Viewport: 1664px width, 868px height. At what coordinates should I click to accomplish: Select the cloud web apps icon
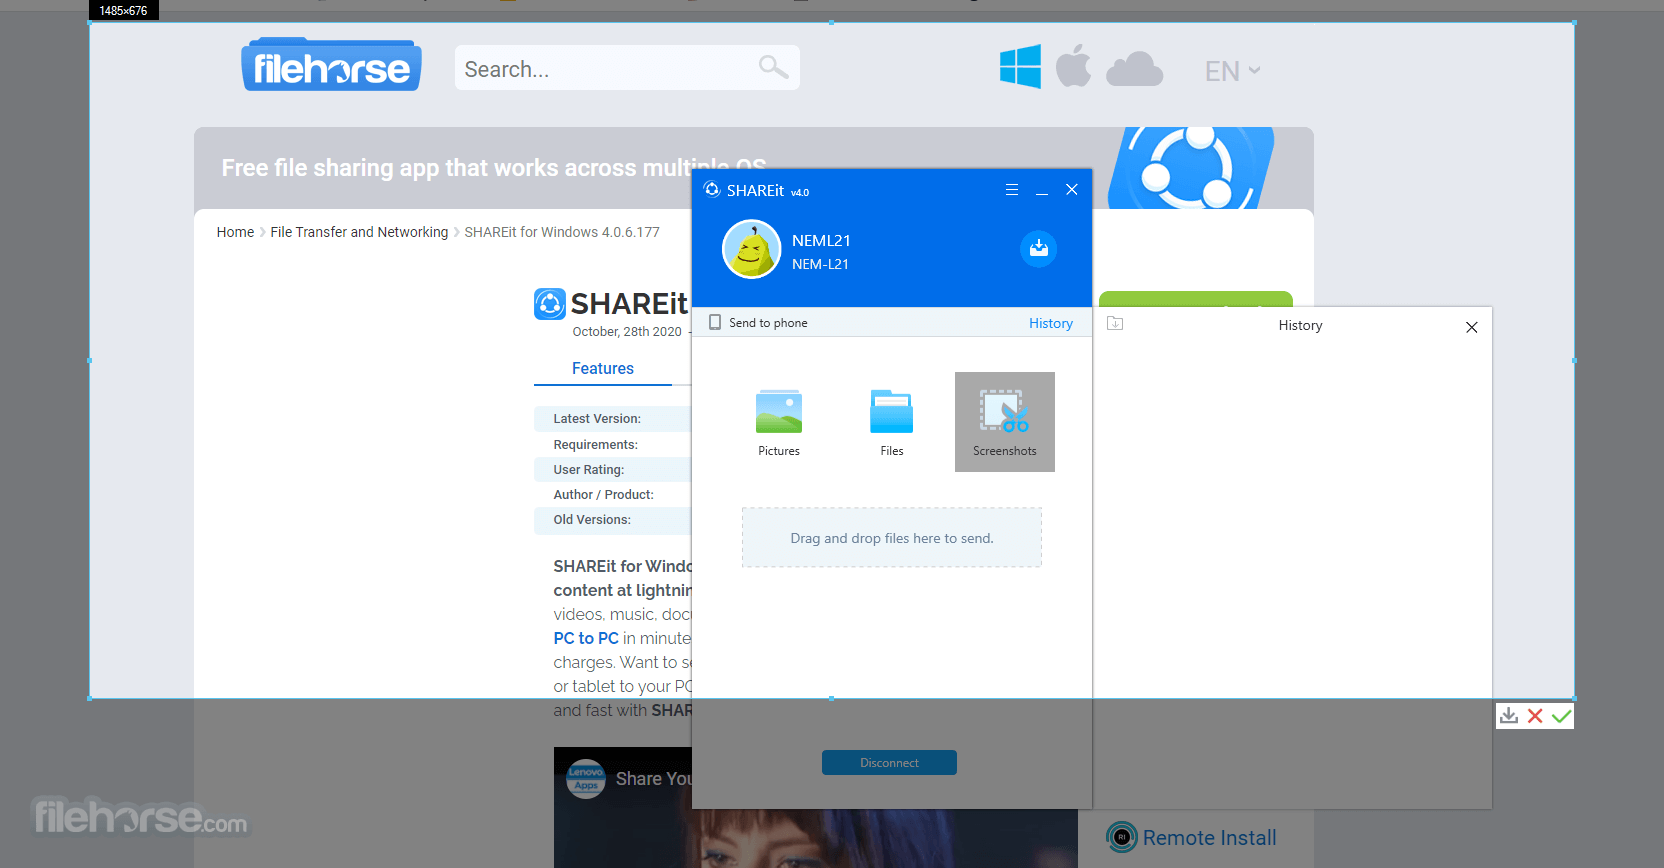pos(1135,69)
